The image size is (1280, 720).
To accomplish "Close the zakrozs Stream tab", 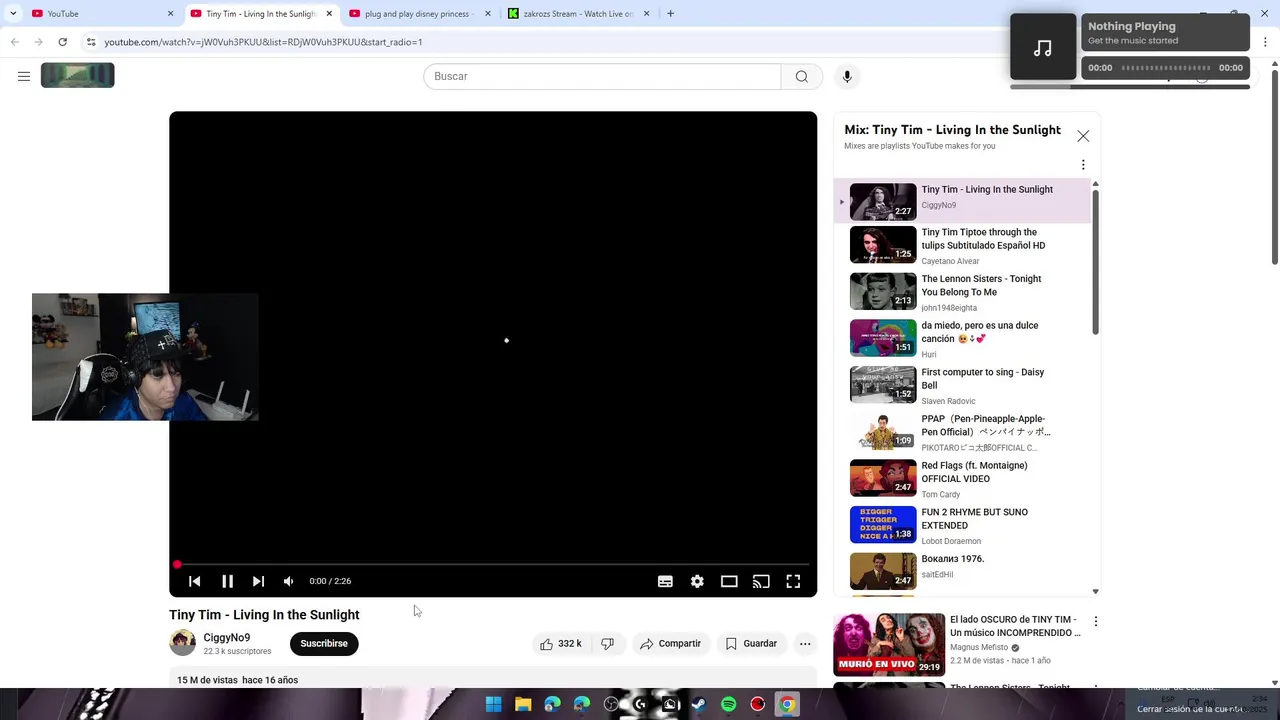I will pos(646,14).
